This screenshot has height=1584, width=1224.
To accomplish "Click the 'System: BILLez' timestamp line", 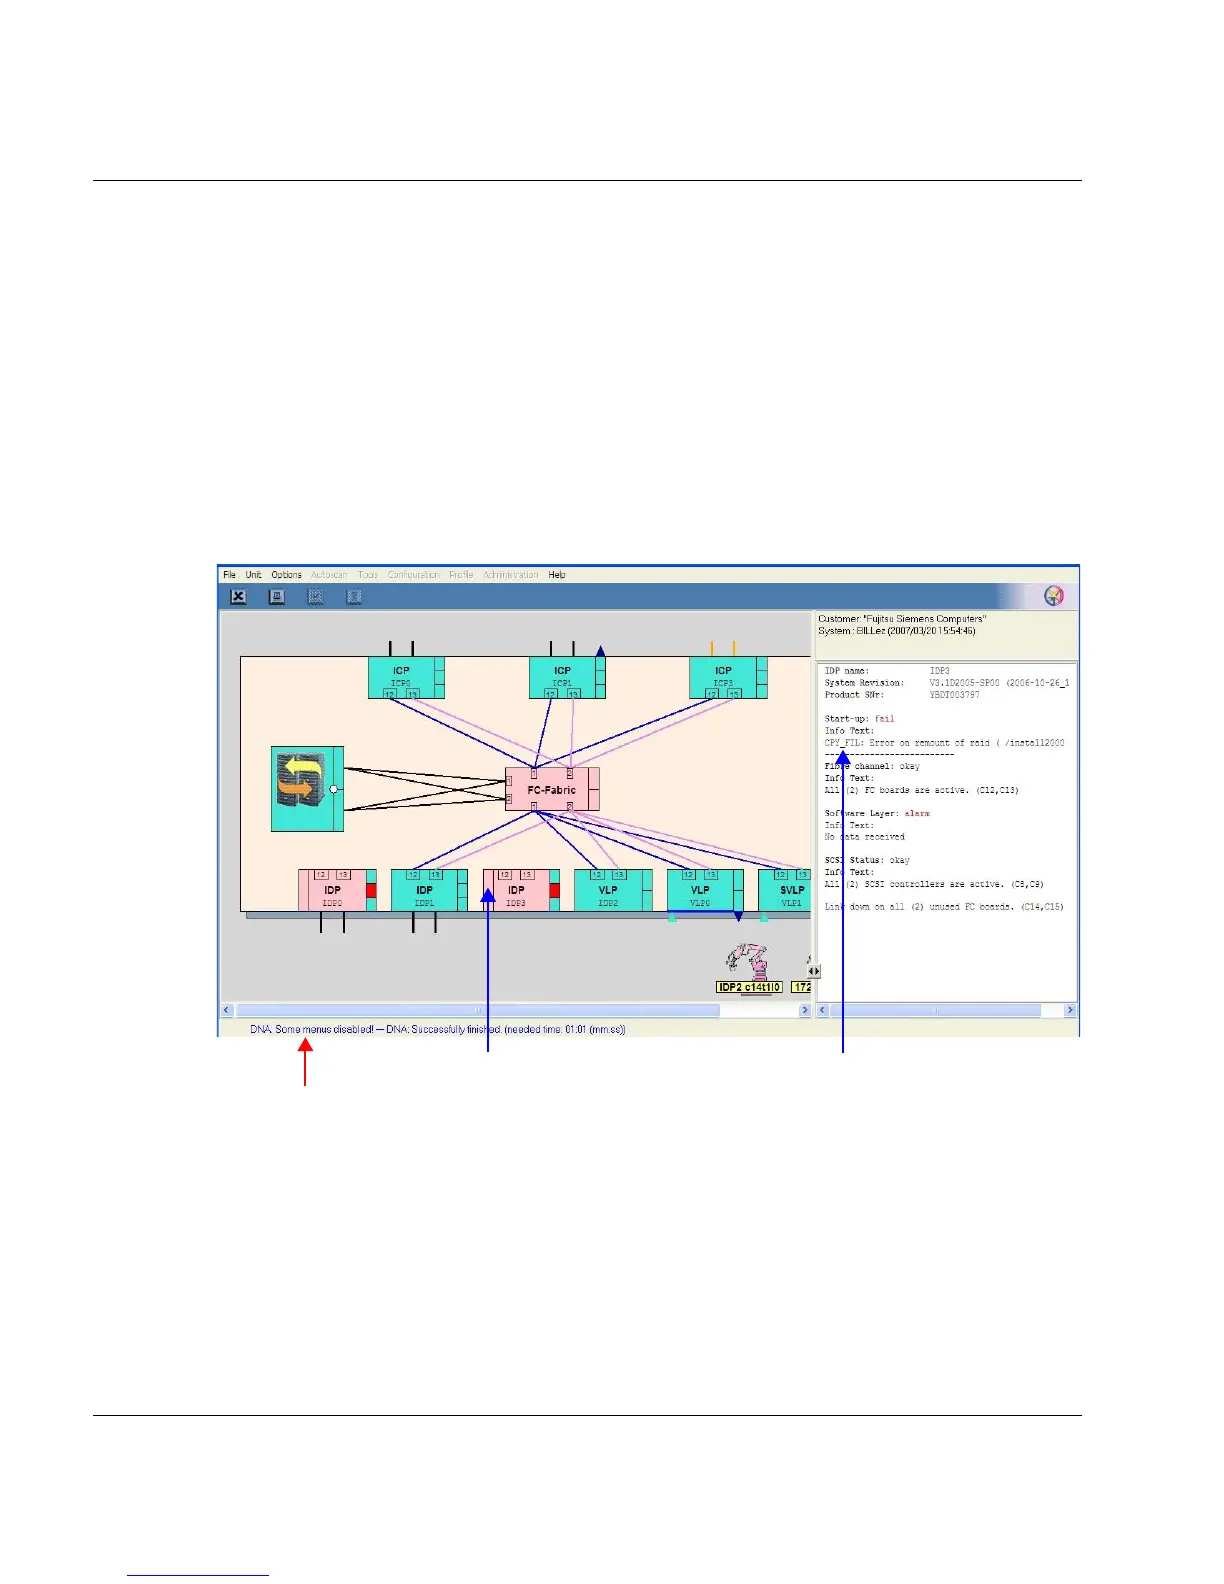I will [897, 631].
